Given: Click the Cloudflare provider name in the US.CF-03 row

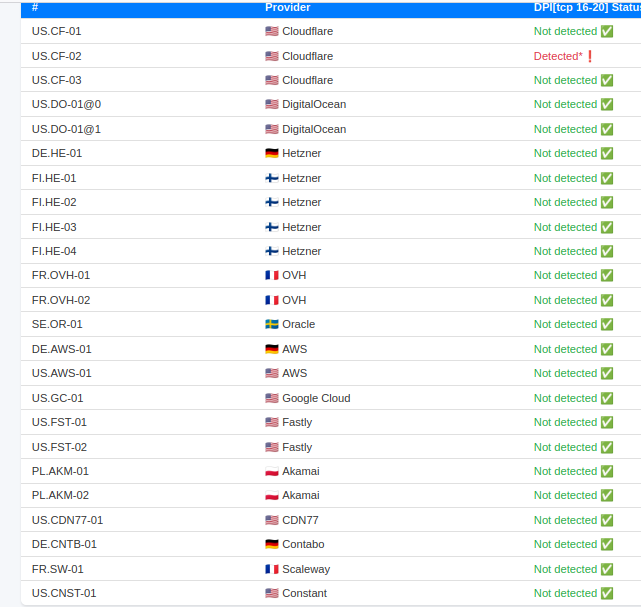Looking at the screenshot, I should click(x=307, y=81).
